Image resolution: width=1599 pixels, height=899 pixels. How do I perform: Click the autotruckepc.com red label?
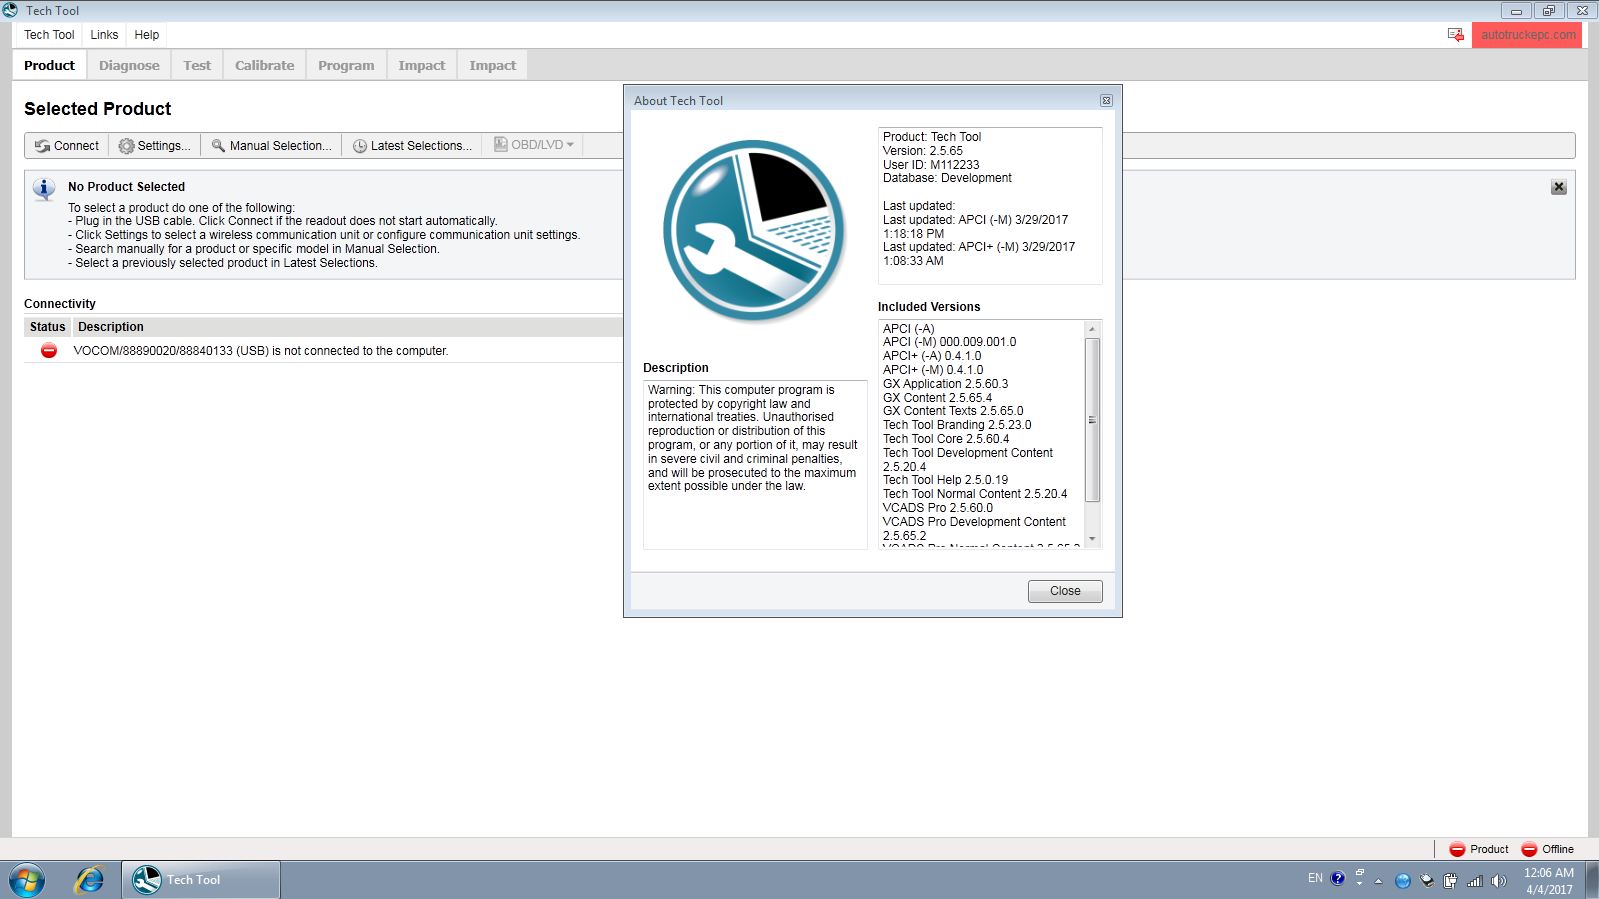pos(1527,35)
